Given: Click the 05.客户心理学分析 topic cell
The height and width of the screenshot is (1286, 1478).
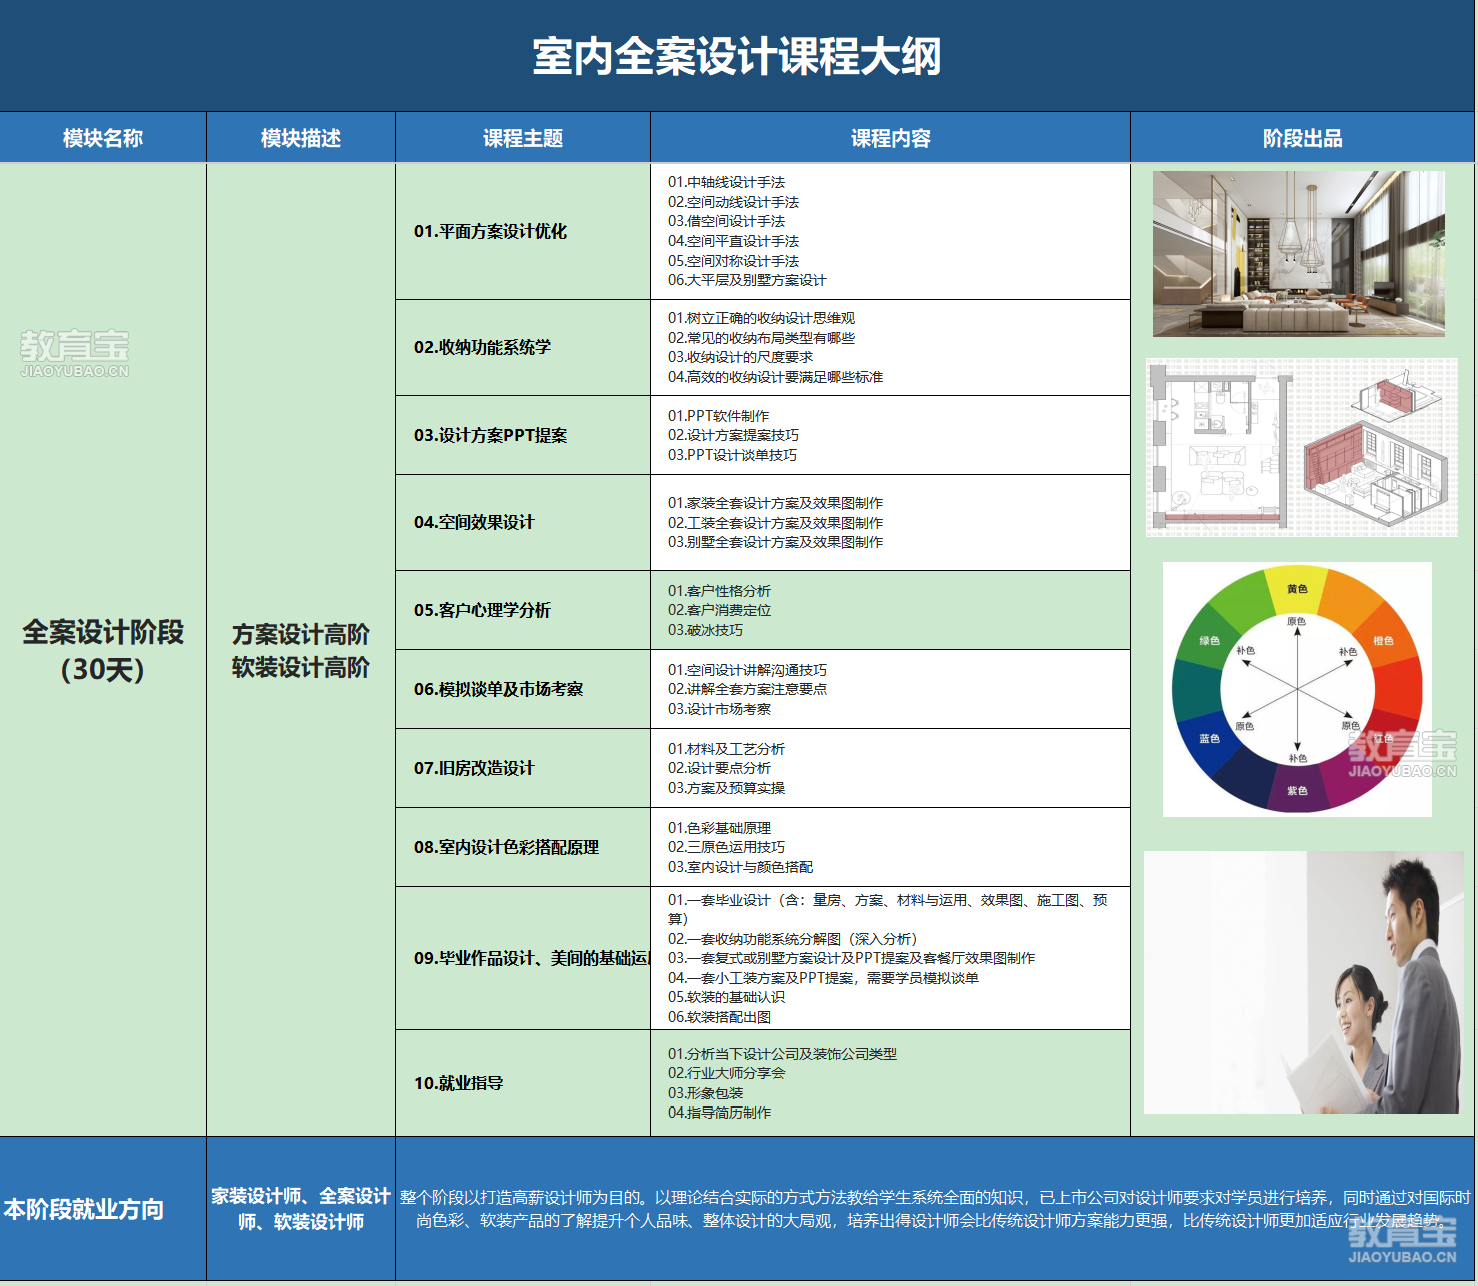Looking at the screenshot, I should click(482, 610).
